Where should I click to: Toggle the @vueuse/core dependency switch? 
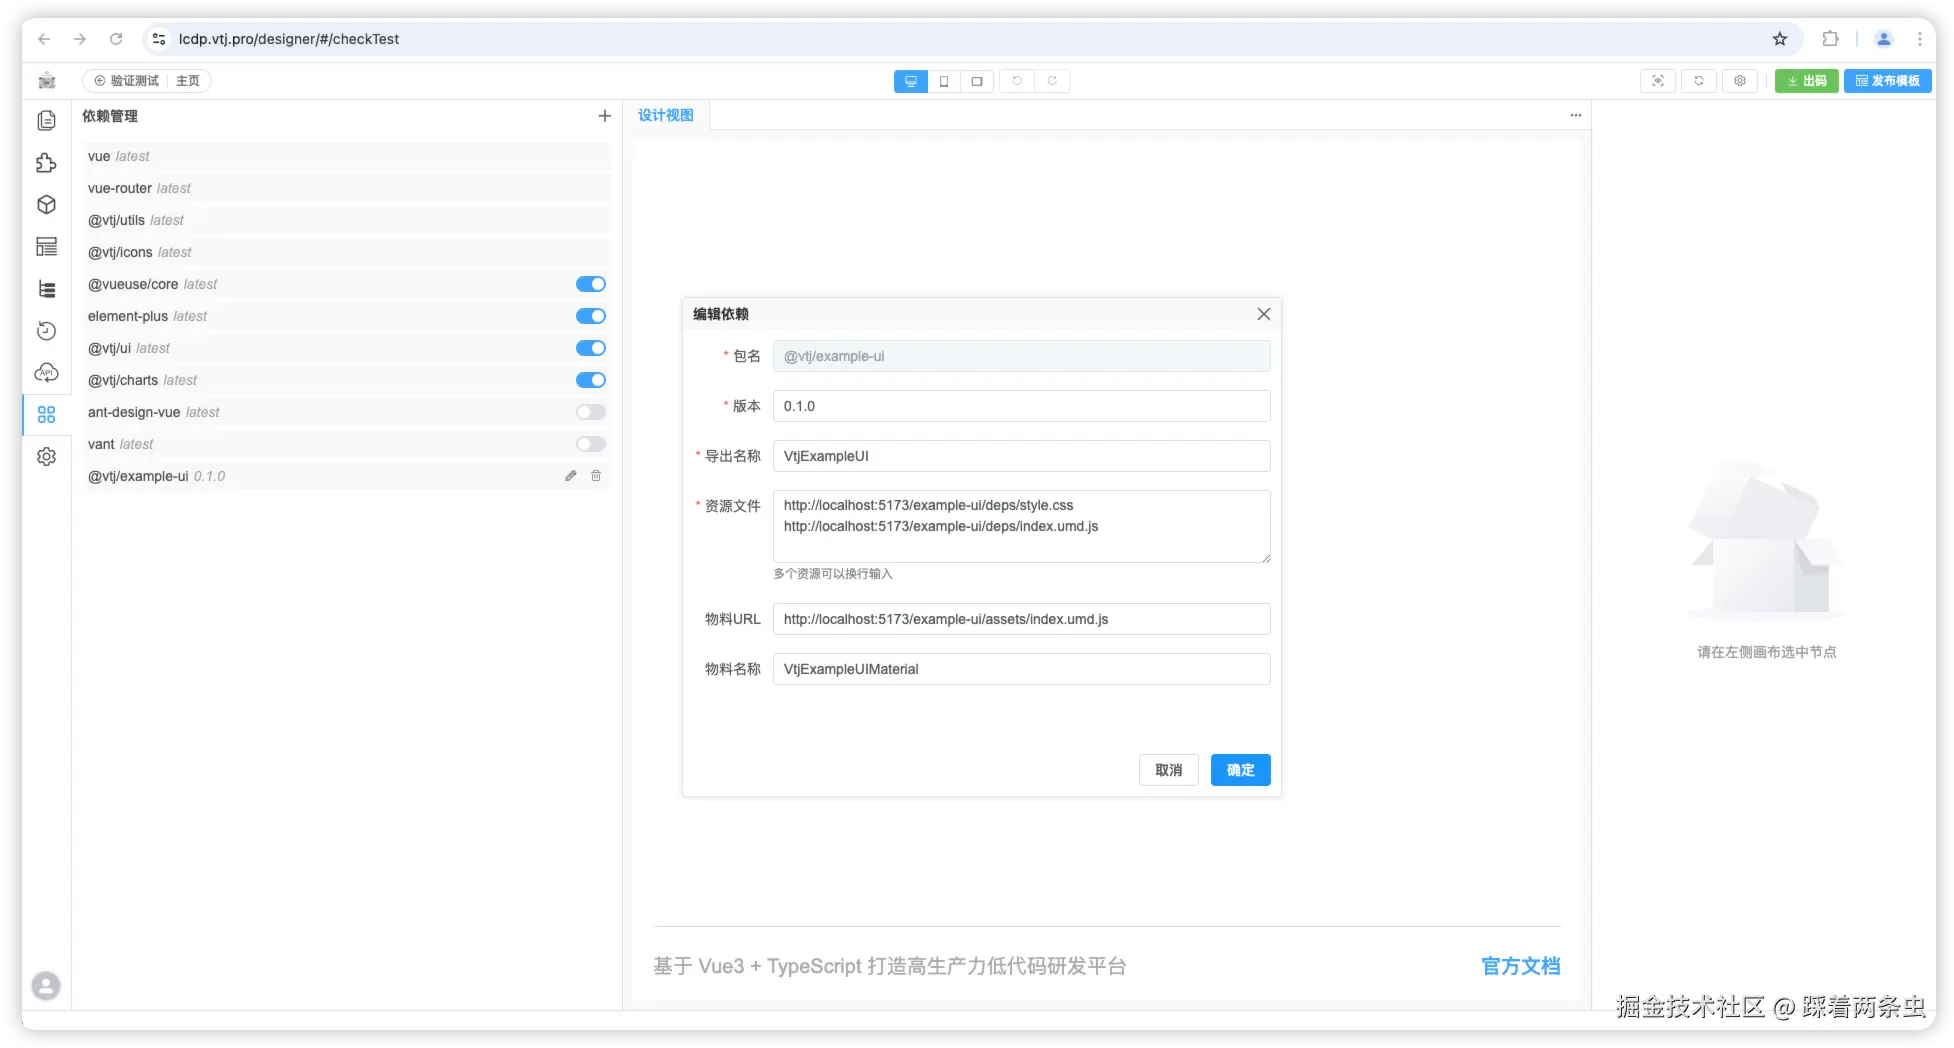pyautogui.click(x=591, y=284)
